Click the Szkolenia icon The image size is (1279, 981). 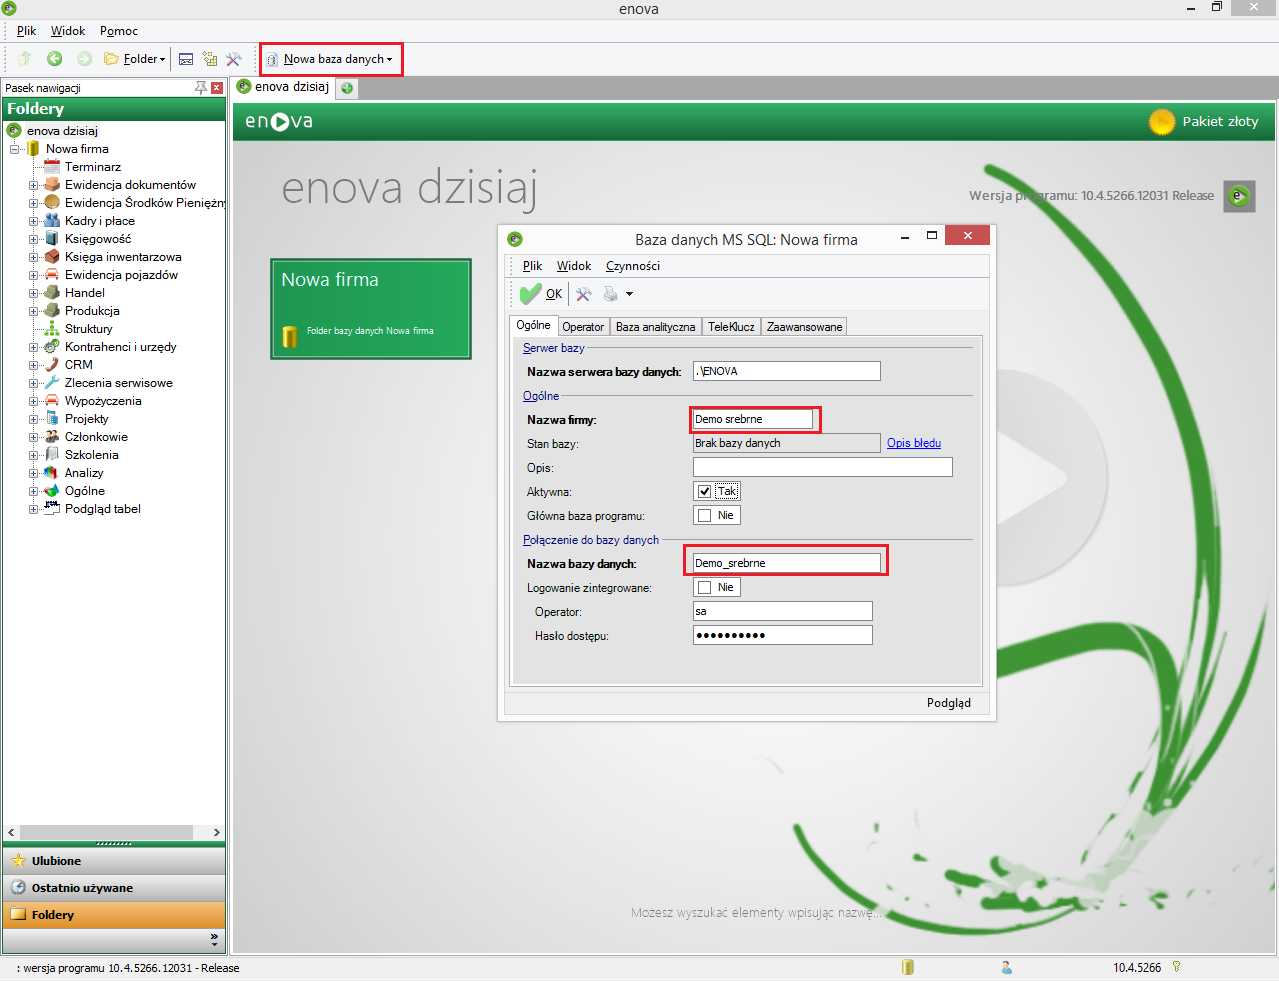(52, 455)
